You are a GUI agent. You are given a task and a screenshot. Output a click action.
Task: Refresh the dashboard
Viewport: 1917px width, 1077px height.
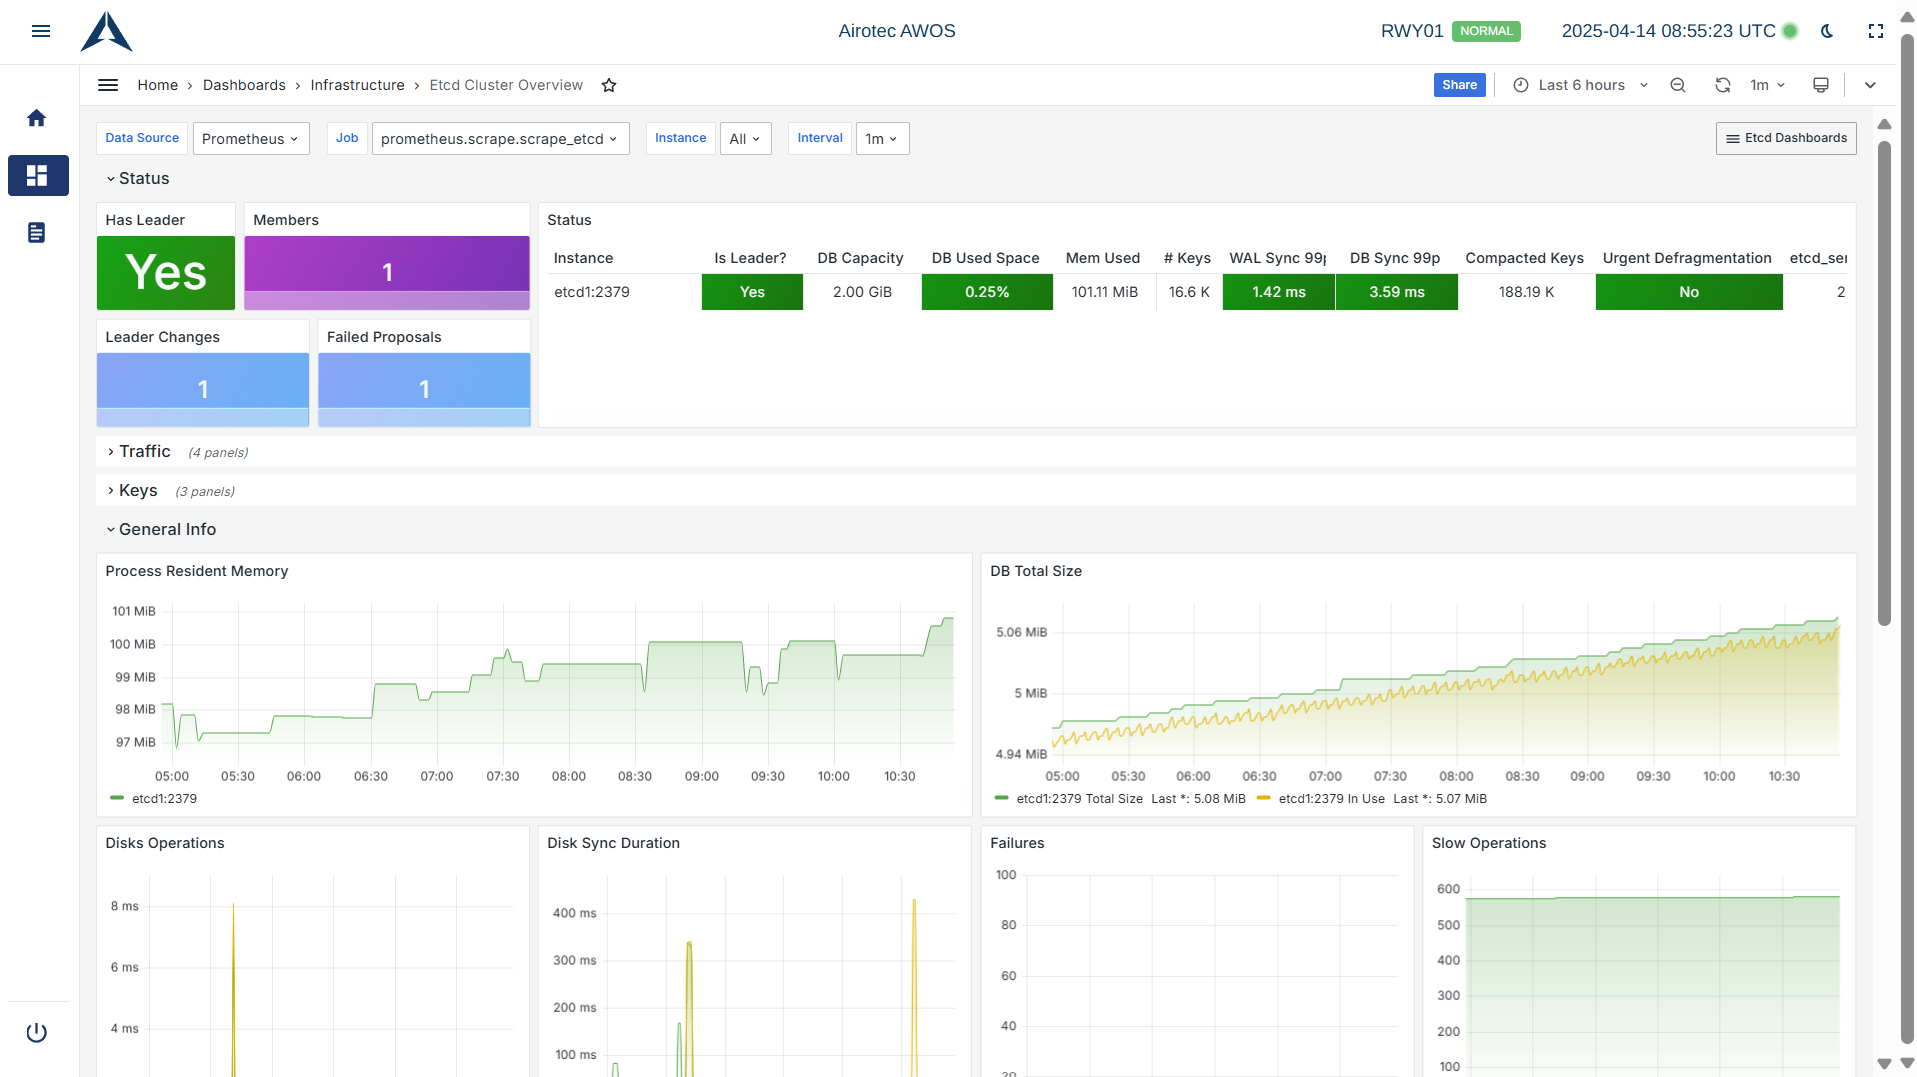(x=1722, y=86)
